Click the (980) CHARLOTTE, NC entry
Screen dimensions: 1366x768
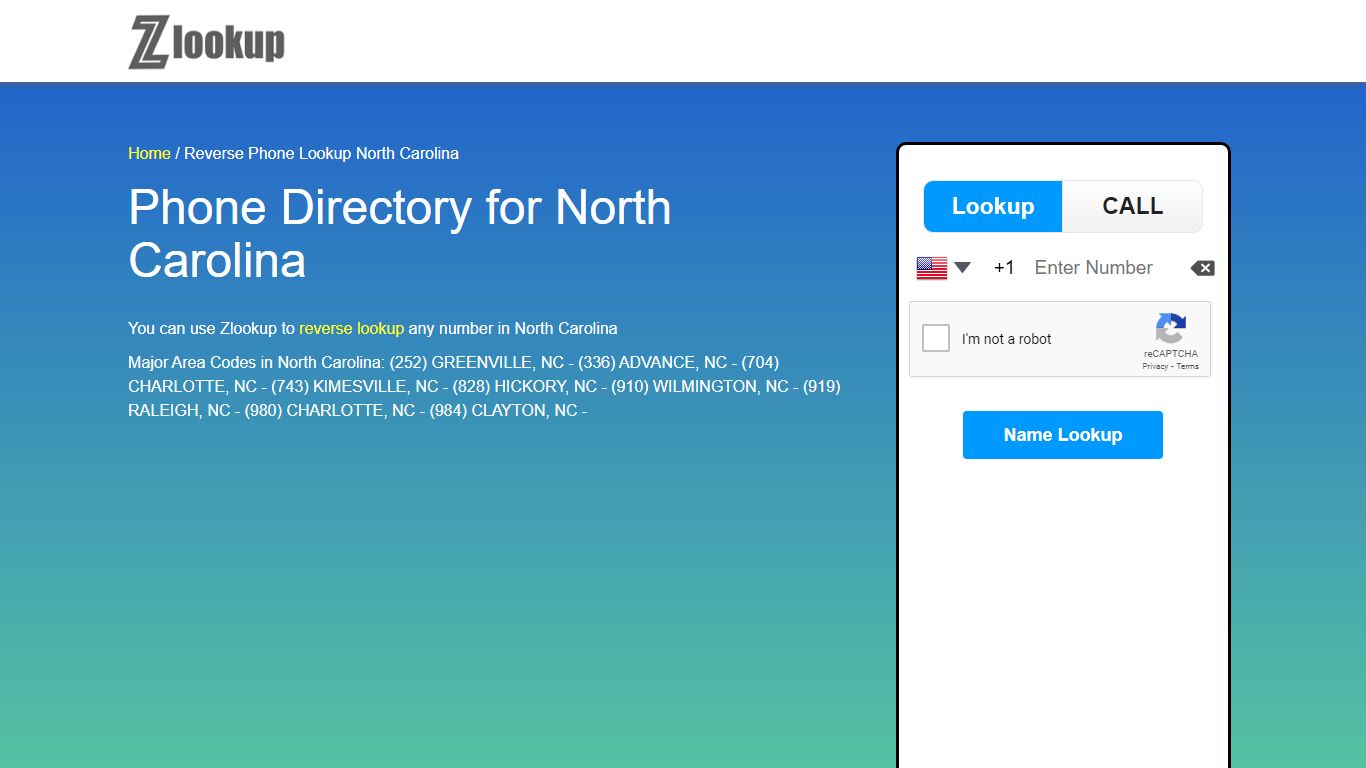pos(330,410)
